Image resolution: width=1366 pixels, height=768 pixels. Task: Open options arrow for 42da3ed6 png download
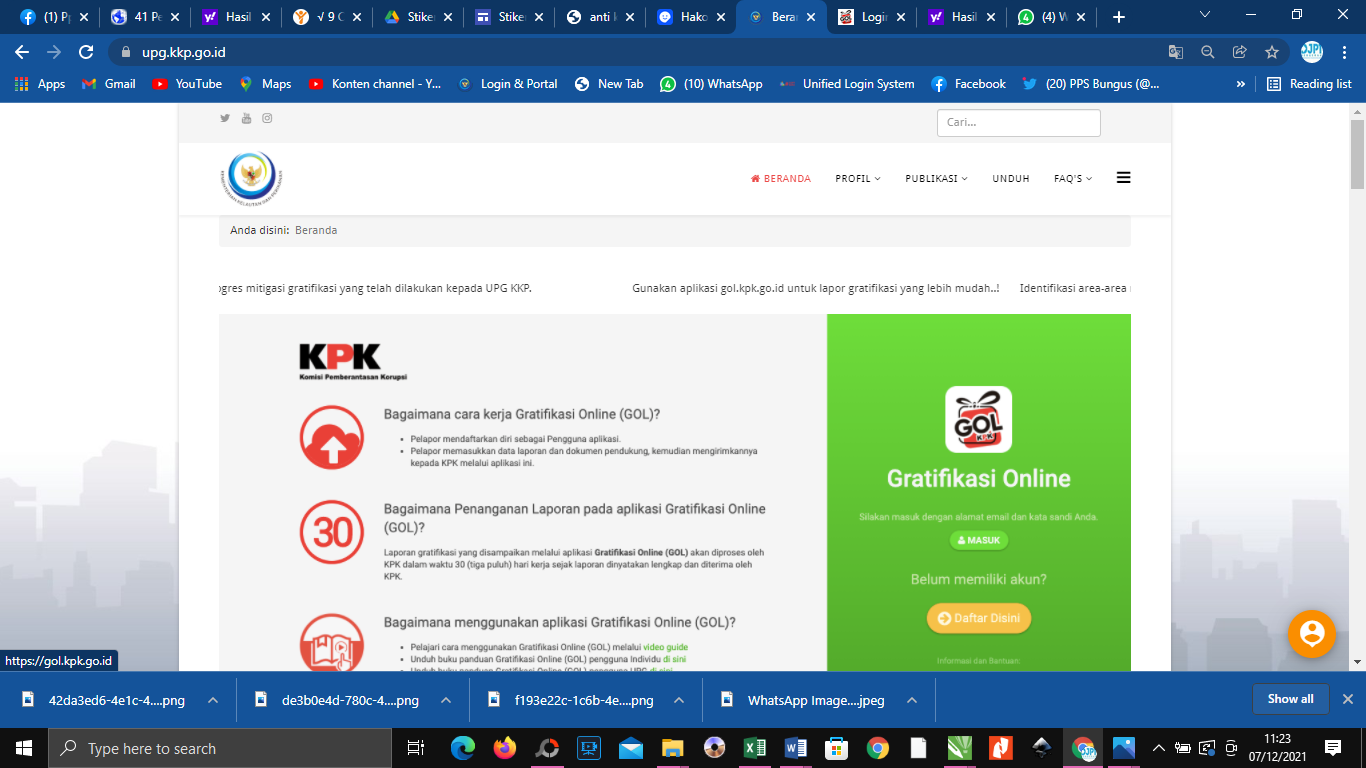point(212,700)
